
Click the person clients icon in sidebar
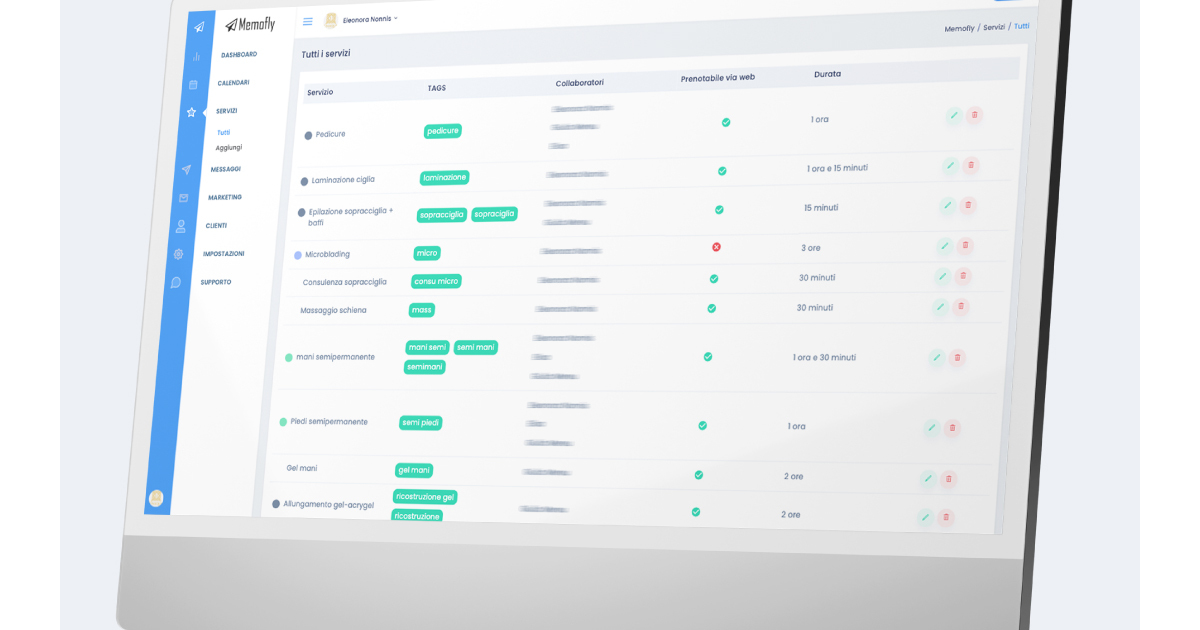coord(181,226)
